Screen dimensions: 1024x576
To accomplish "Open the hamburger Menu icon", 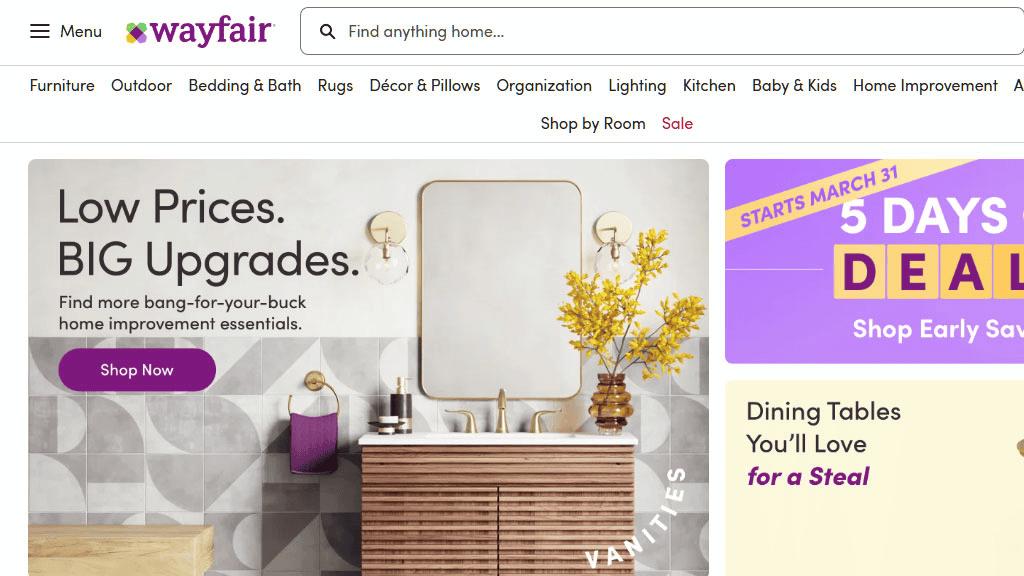I will click(x=40, y=31).
